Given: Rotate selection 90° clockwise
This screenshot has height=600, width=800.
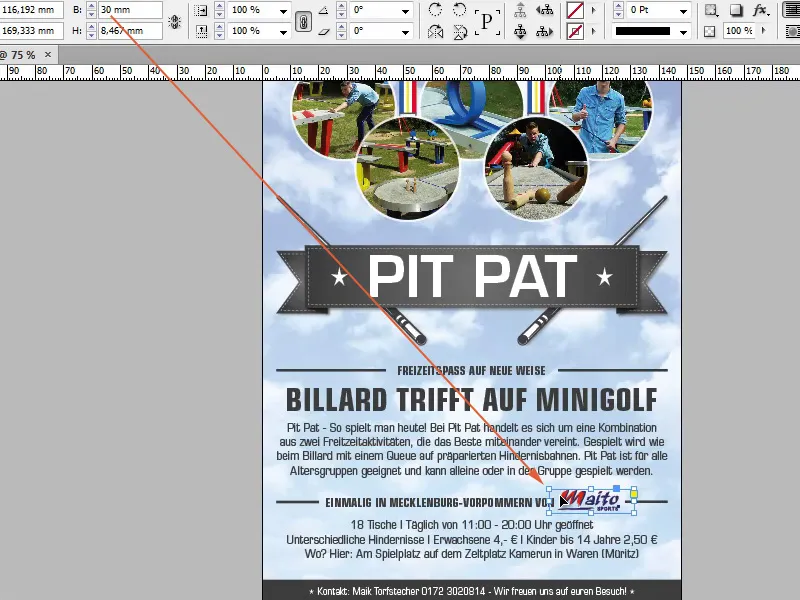Looking at the screenshot, I should tap(435, 10).
